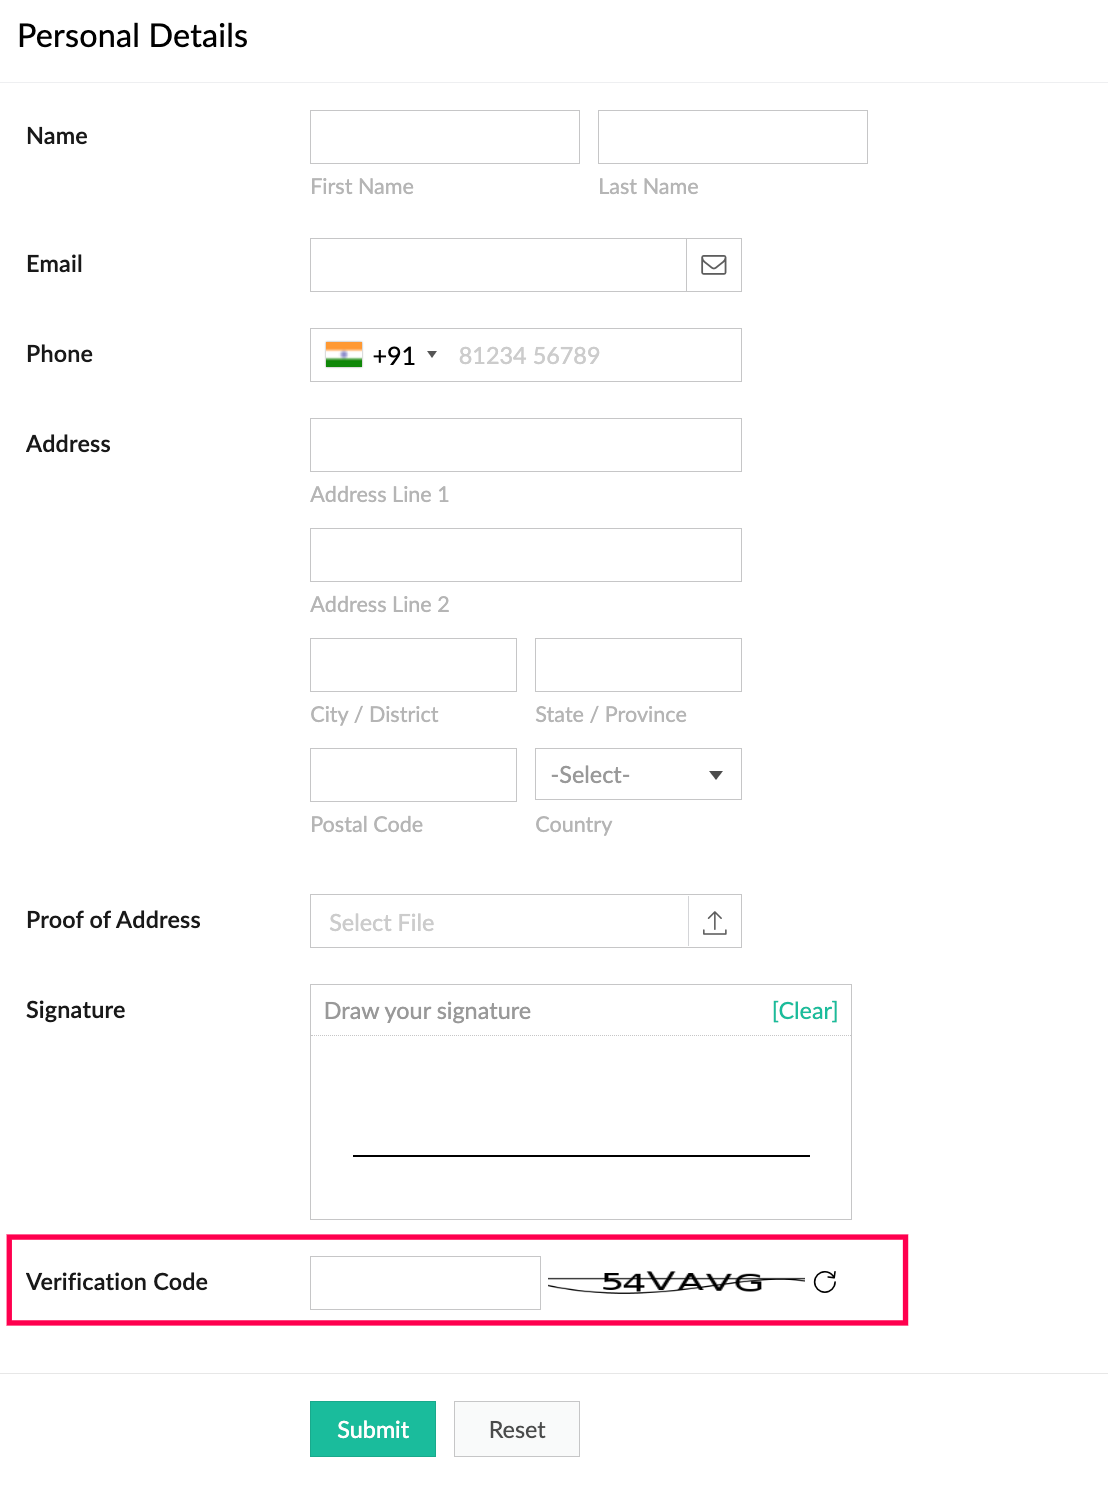The height and width of the screenshot is (1492, 1108).
Task: Select the City / District field
Action: click(413, 665)
